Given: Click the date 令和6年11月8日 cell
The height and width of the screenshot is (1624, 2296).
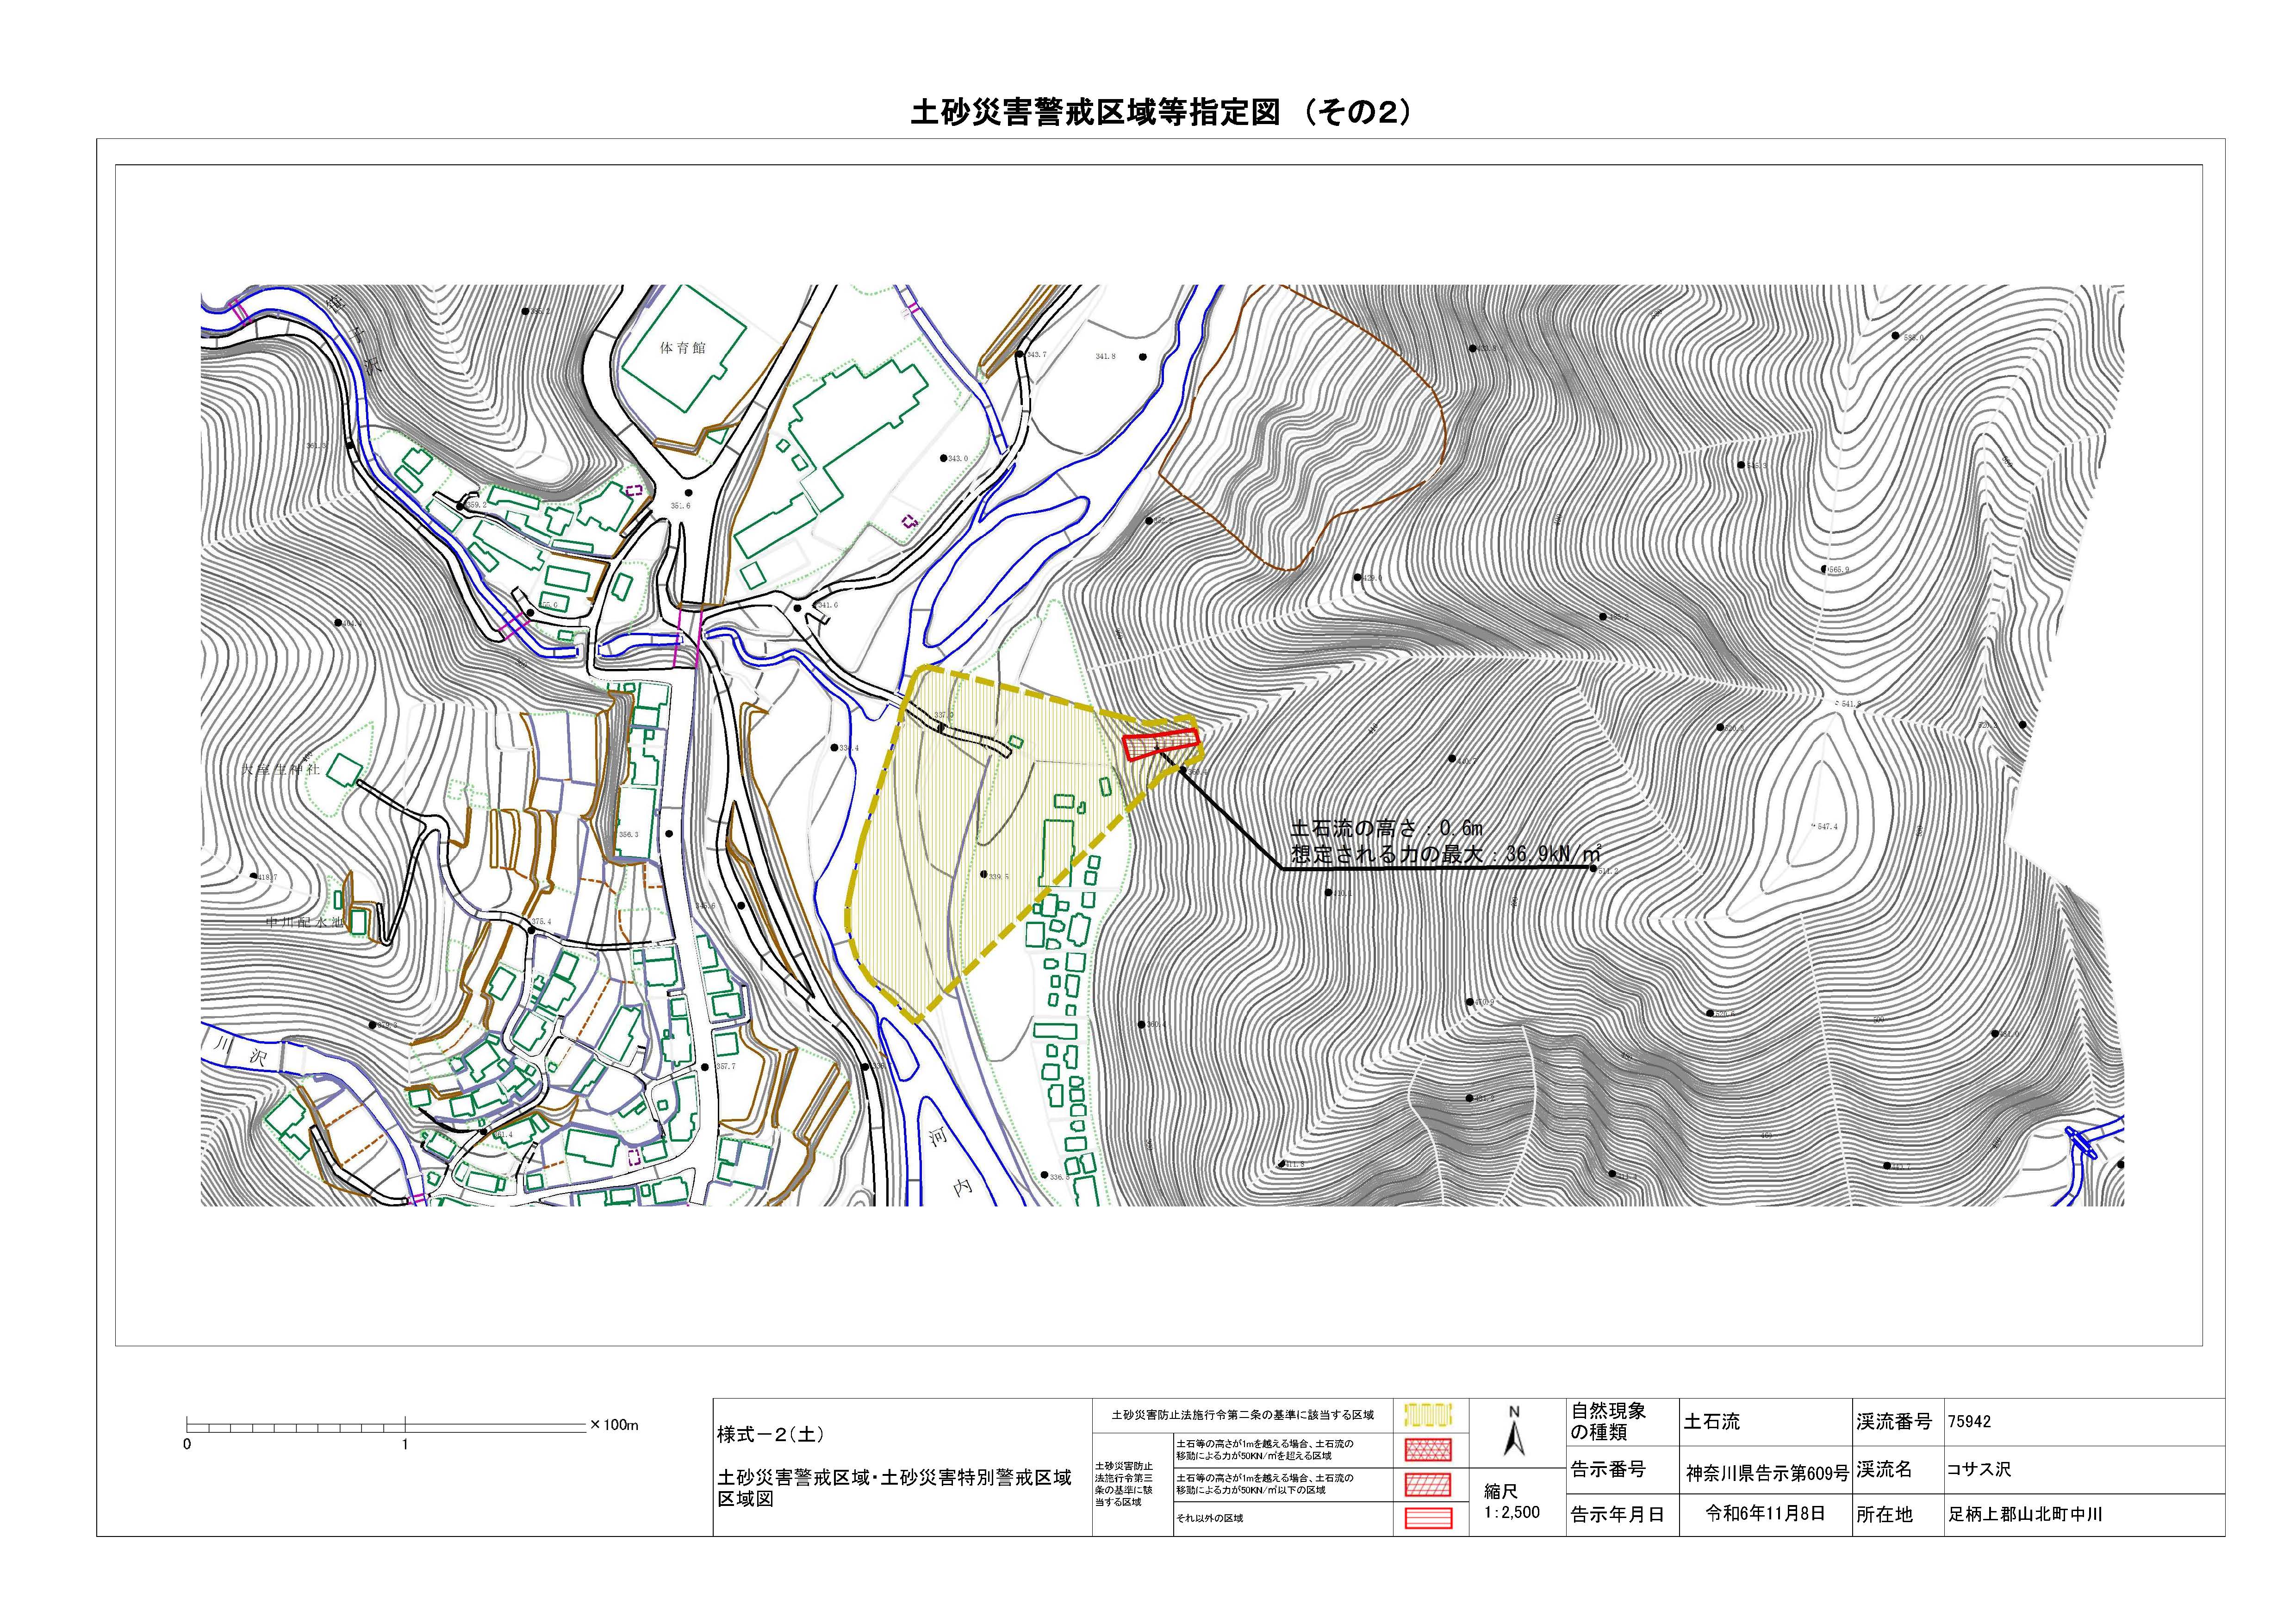Looking at the screenshot, I should [x=1765, y=1513].
